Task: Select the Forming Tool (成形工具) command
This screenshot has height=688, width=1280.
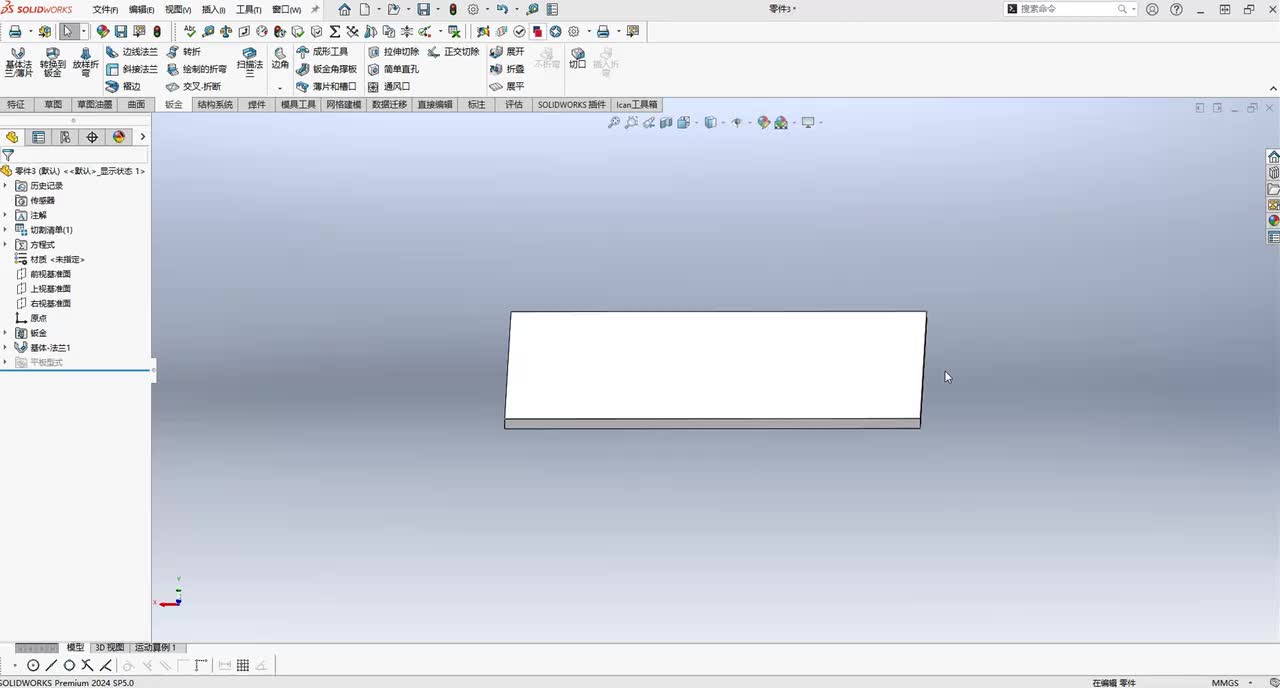Action: pyautogui.click(x=322, y=52)
